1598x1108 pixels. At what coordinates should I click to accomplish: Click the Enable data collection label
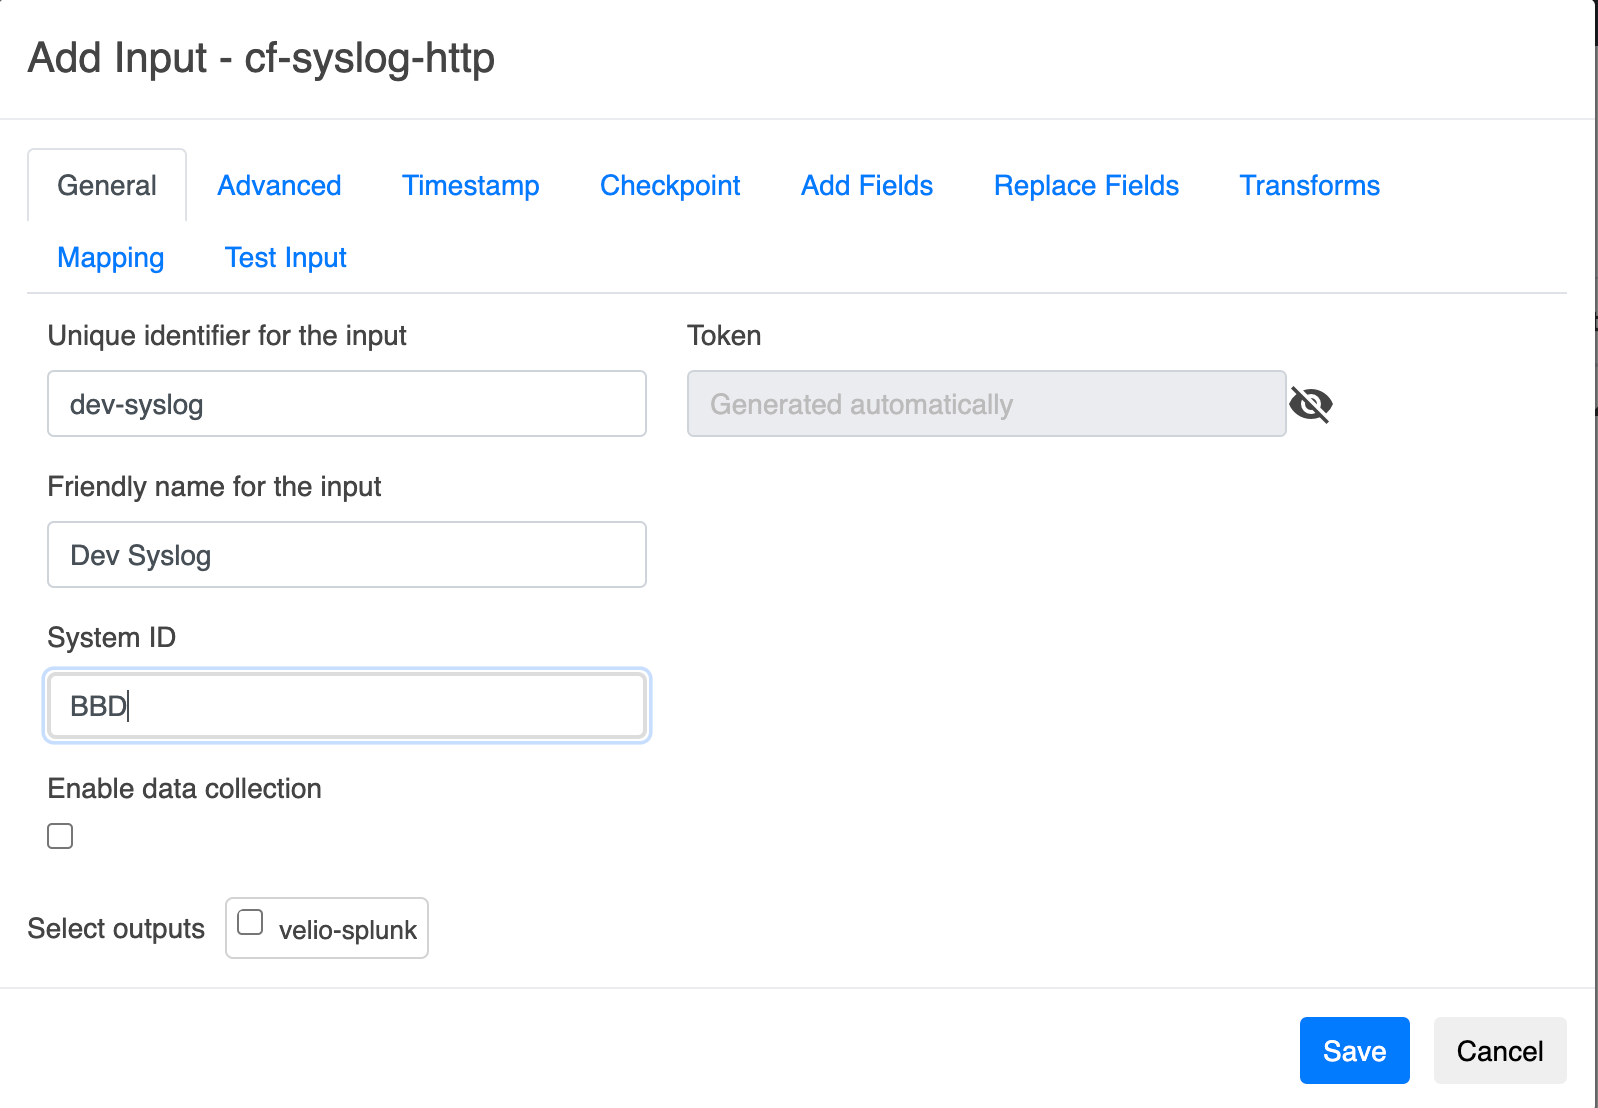coord(185,789)
